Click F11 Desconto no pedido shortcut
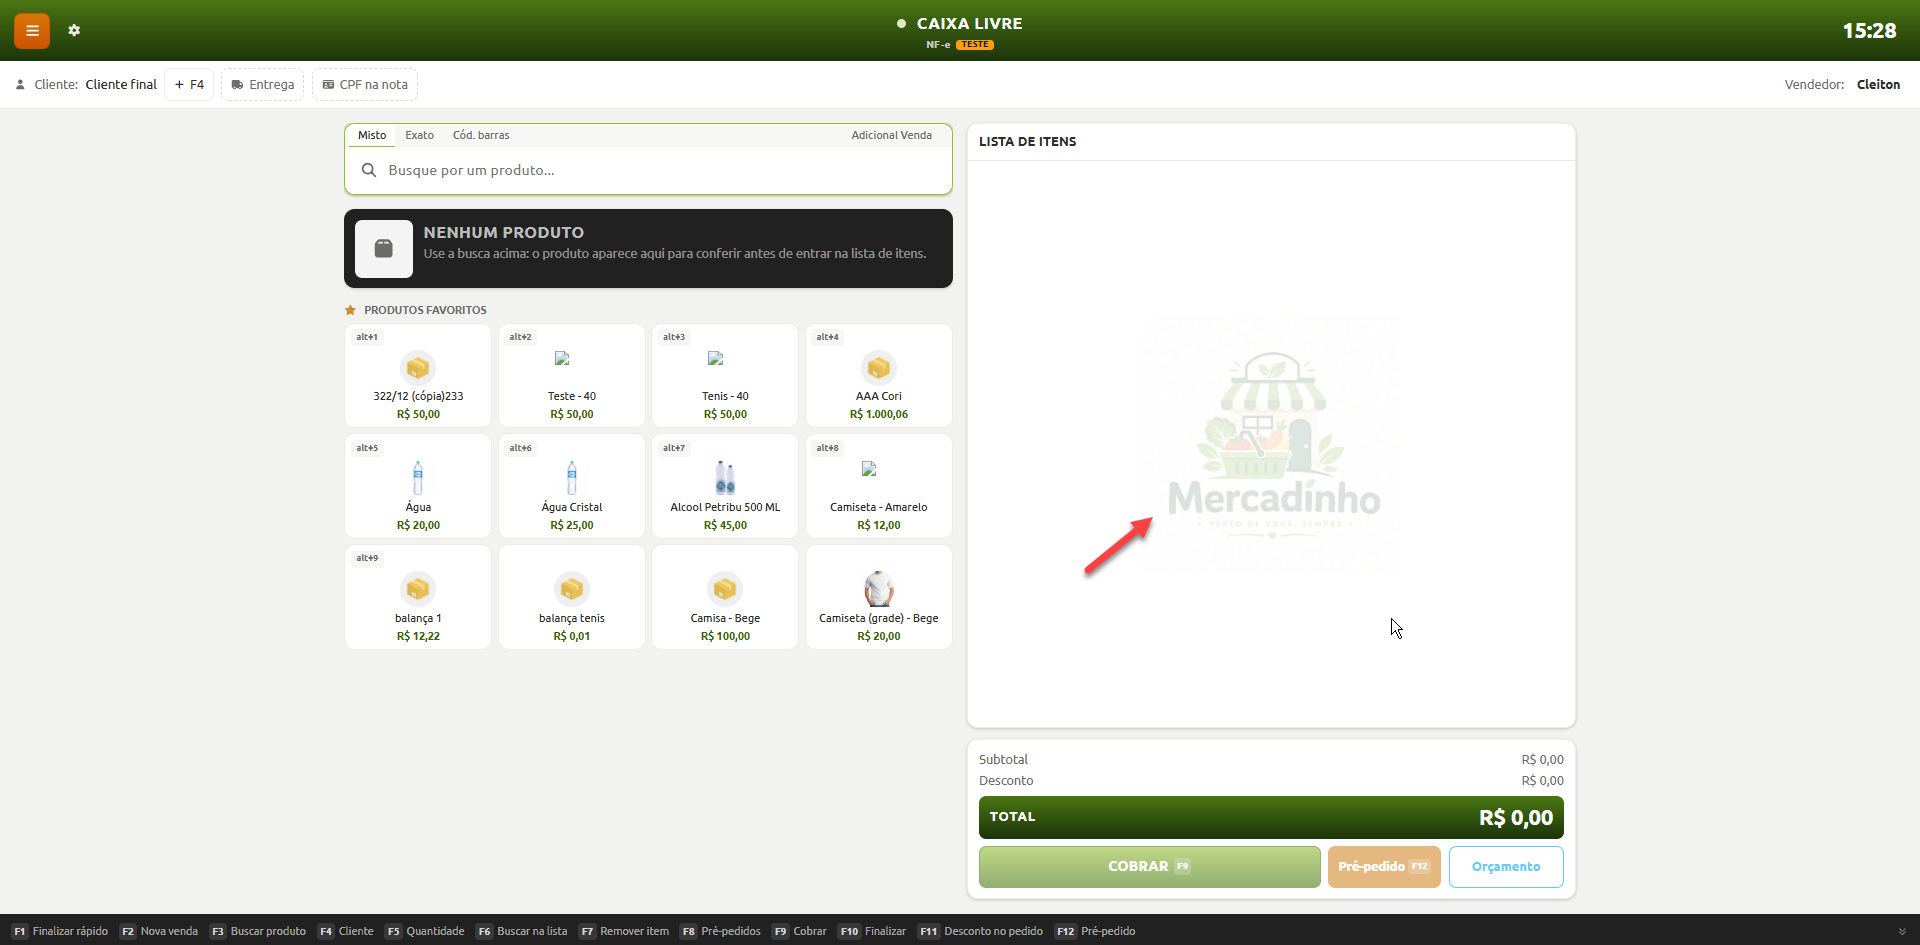The height and width of the screenshot is (945, 1920). (x=981, y=931)
